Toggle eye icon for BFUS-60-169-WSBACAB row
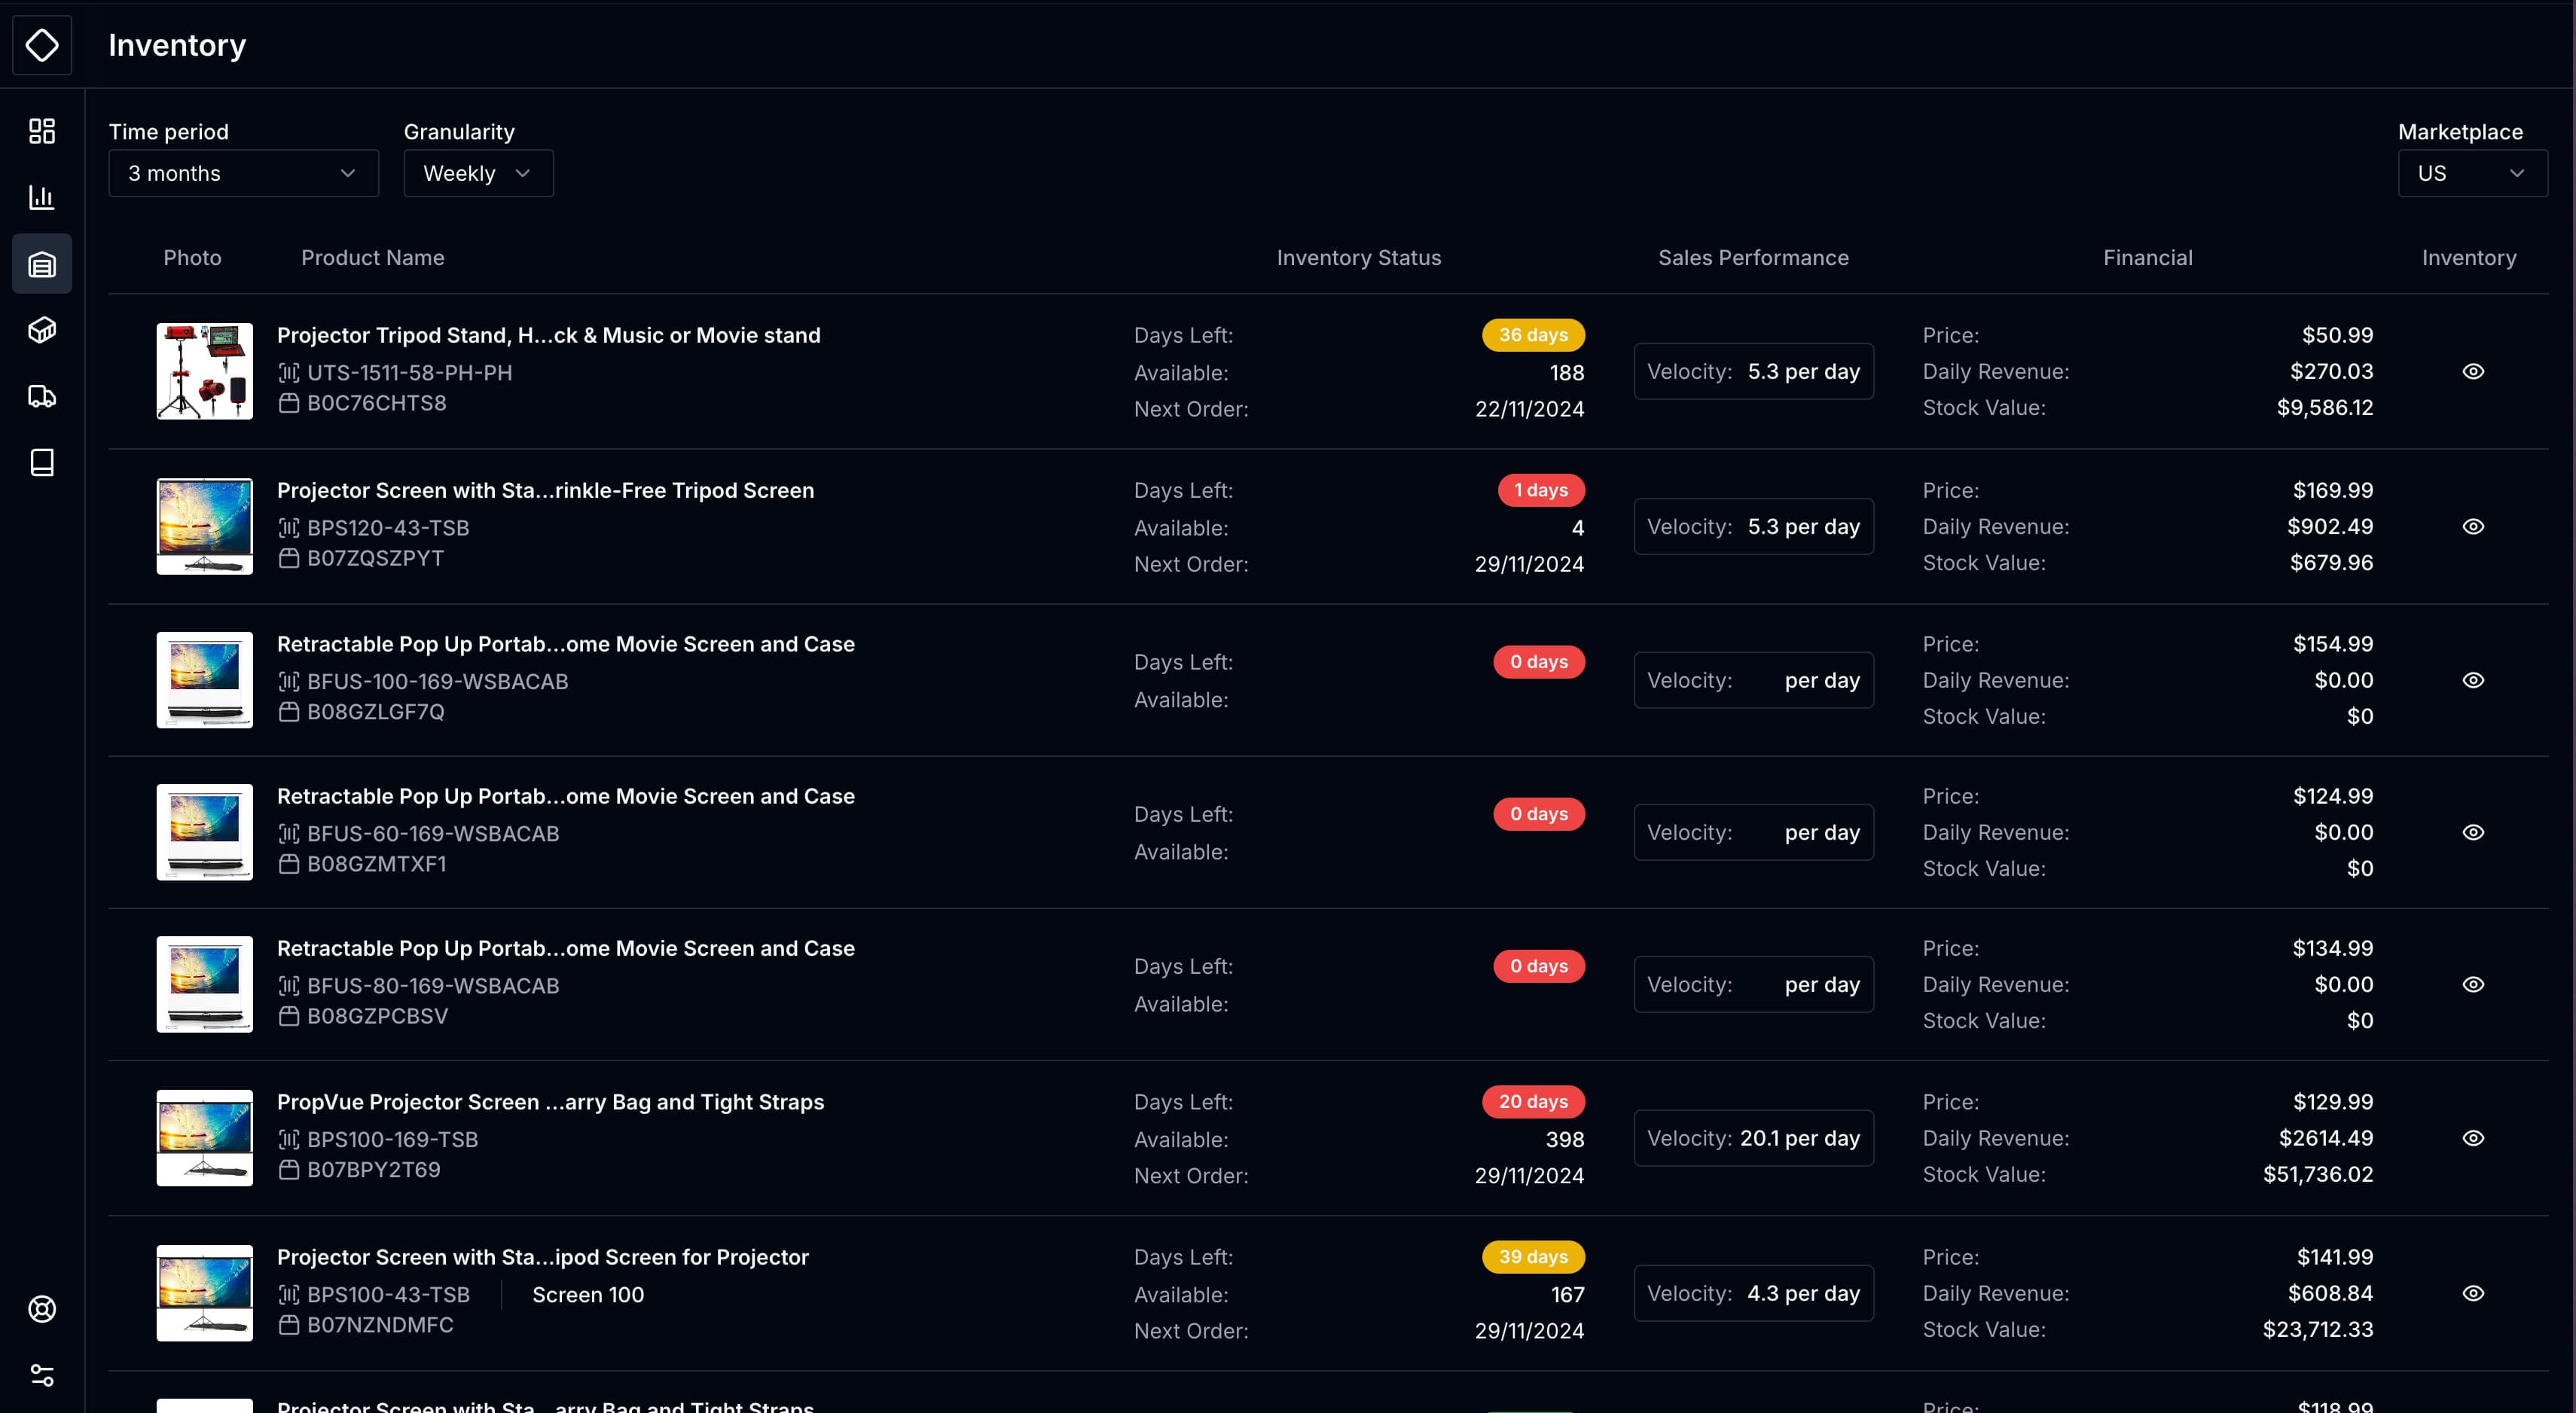Image resolution: width=2576 pixels, height=1413 pixels. [x=2473, y=832]
